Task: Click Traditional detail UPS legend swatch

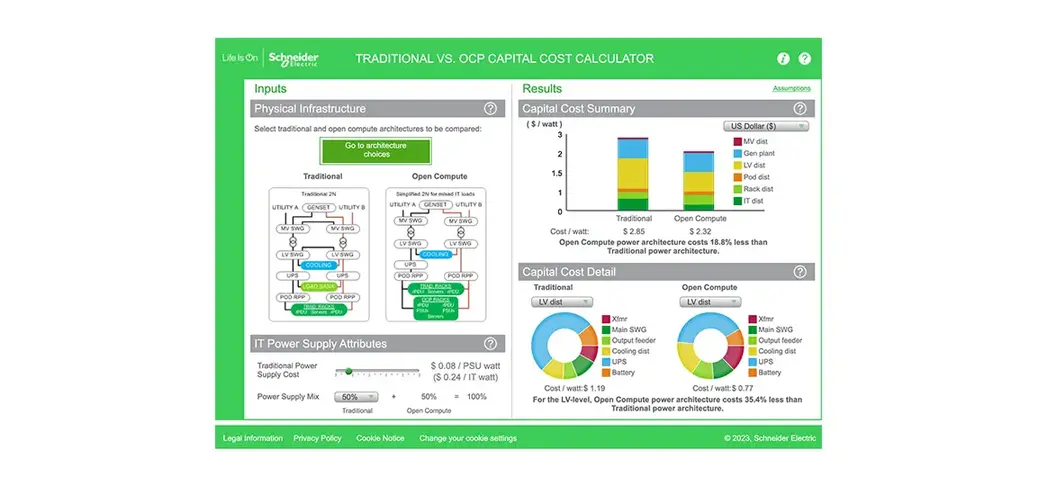Action: pos(606,362)
